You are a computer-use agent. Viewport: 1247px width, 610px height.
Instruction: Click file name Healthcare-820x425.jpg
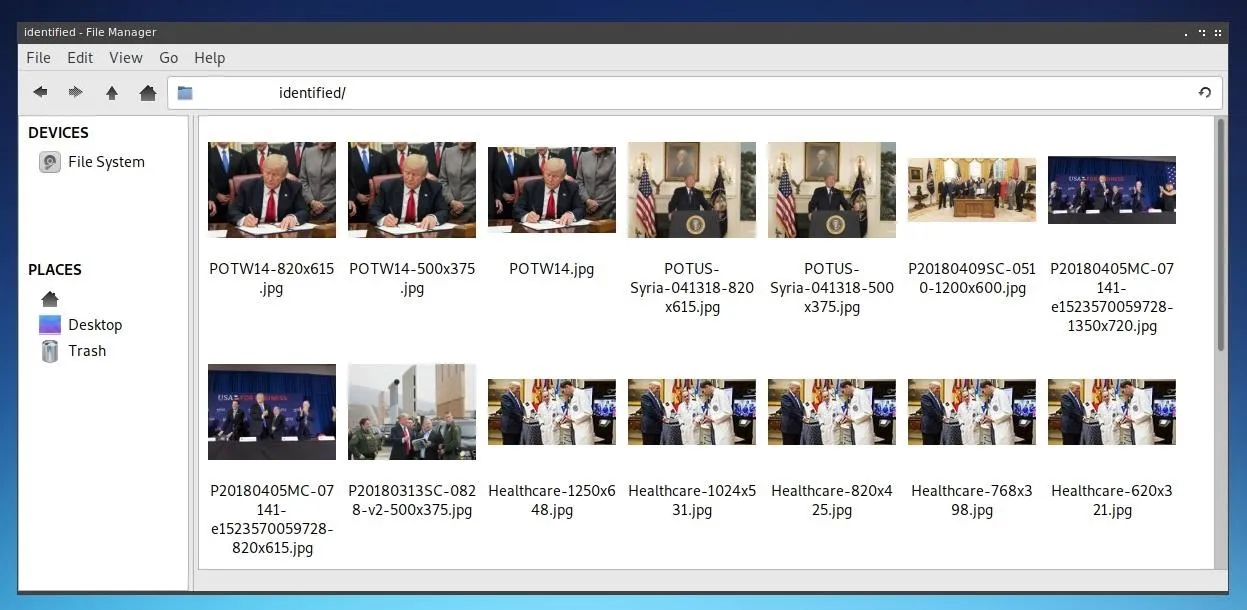click(x=832, y=500)
